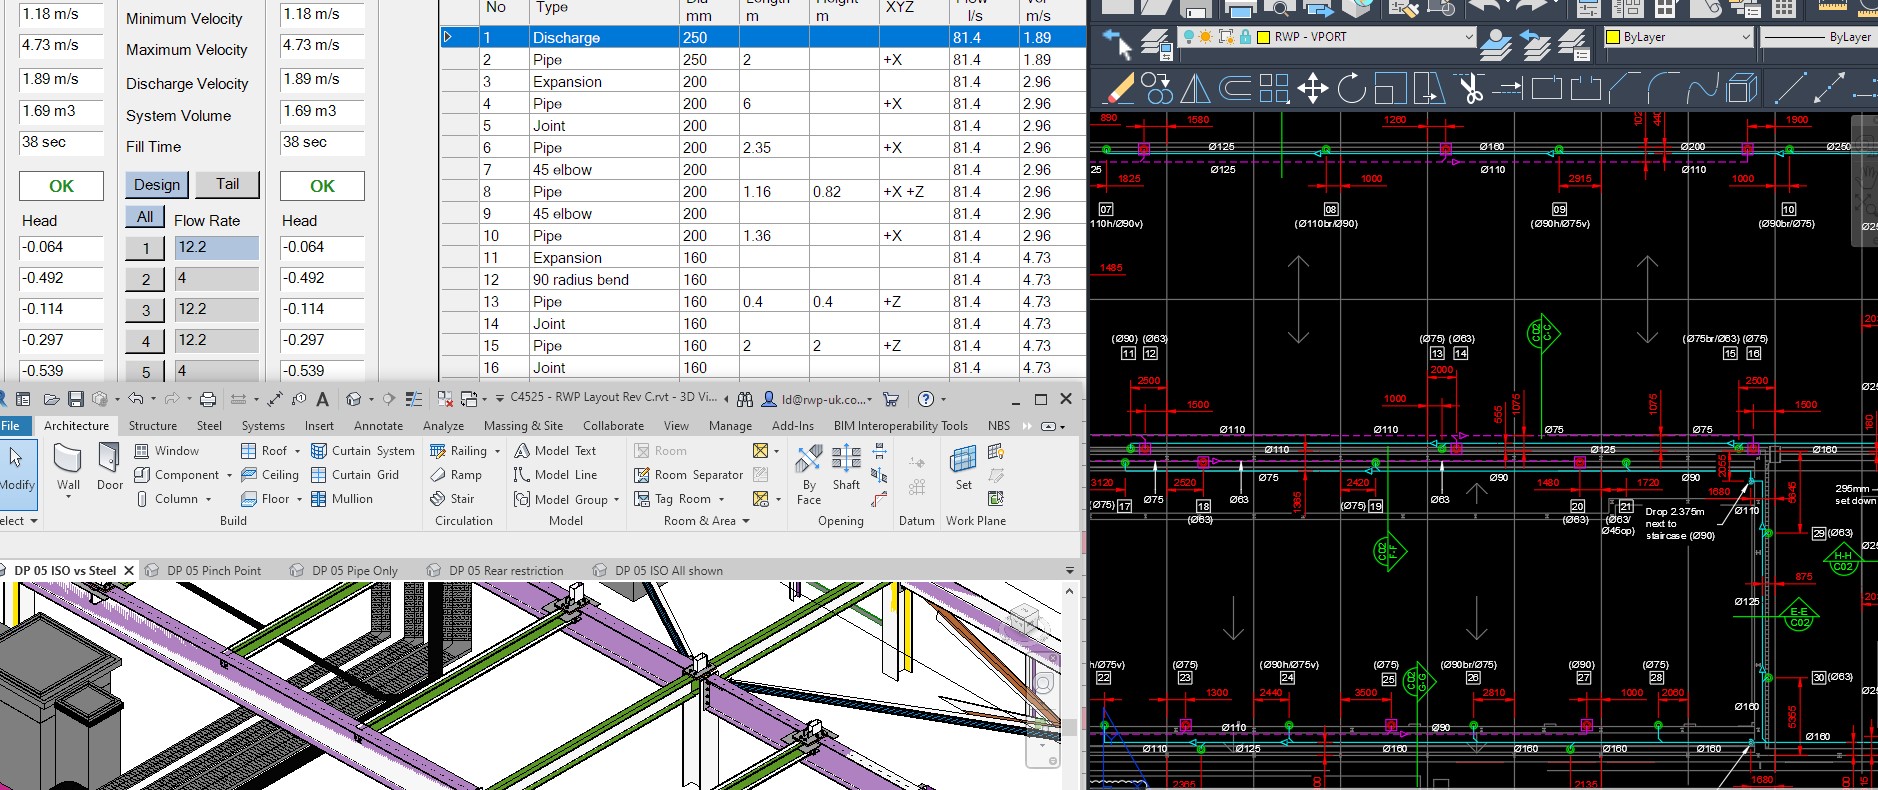Click the OK button under the first Fill Time value
1878x790 pixels.
click(x=61, y=186)
